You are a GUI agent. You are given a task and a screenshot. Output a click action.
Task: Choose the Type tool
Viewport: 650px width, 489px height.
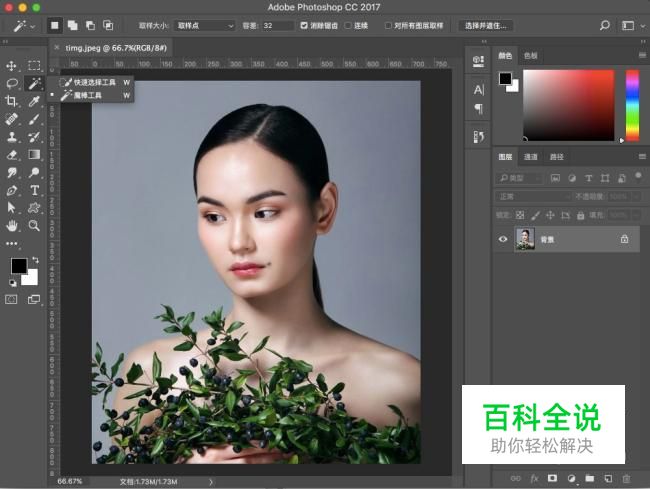point(34,190)
